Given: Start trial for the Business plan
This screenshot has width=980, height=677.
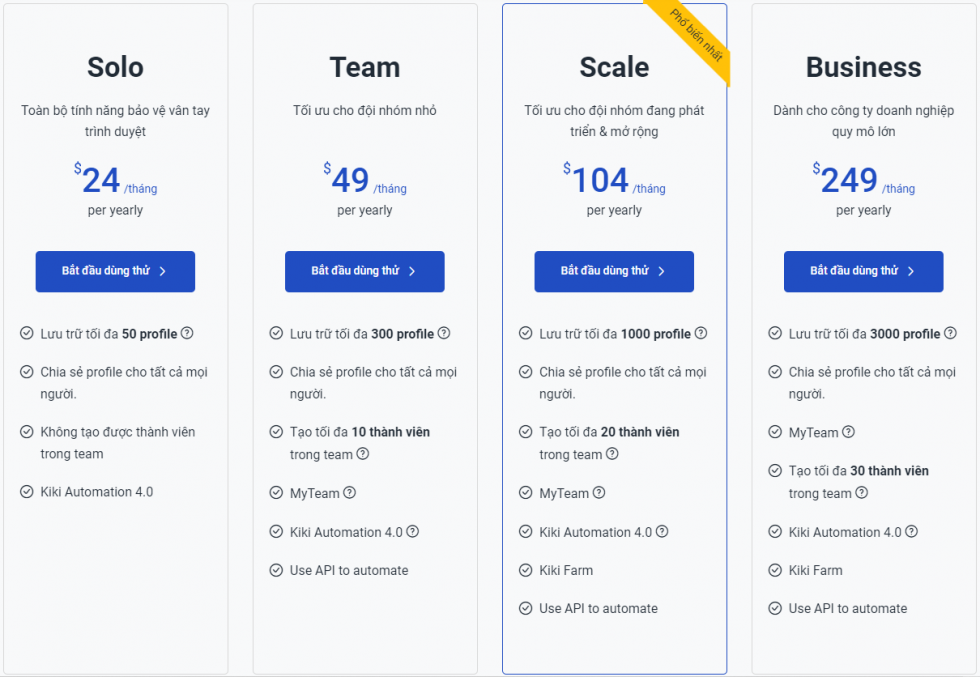Looking at the screenshot, I should (863, 271).
